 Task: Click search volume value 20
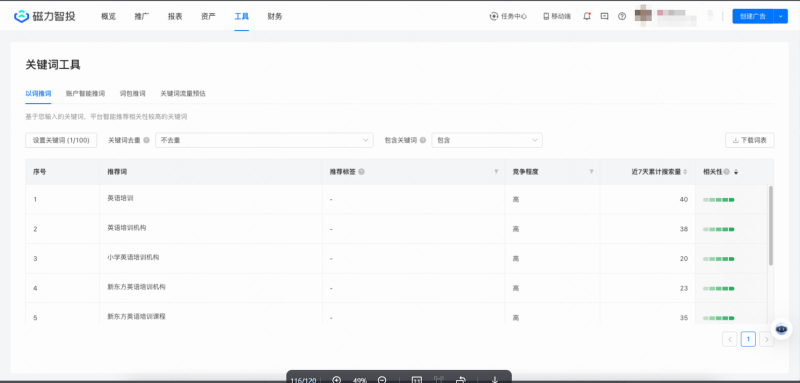click(684, 259)
